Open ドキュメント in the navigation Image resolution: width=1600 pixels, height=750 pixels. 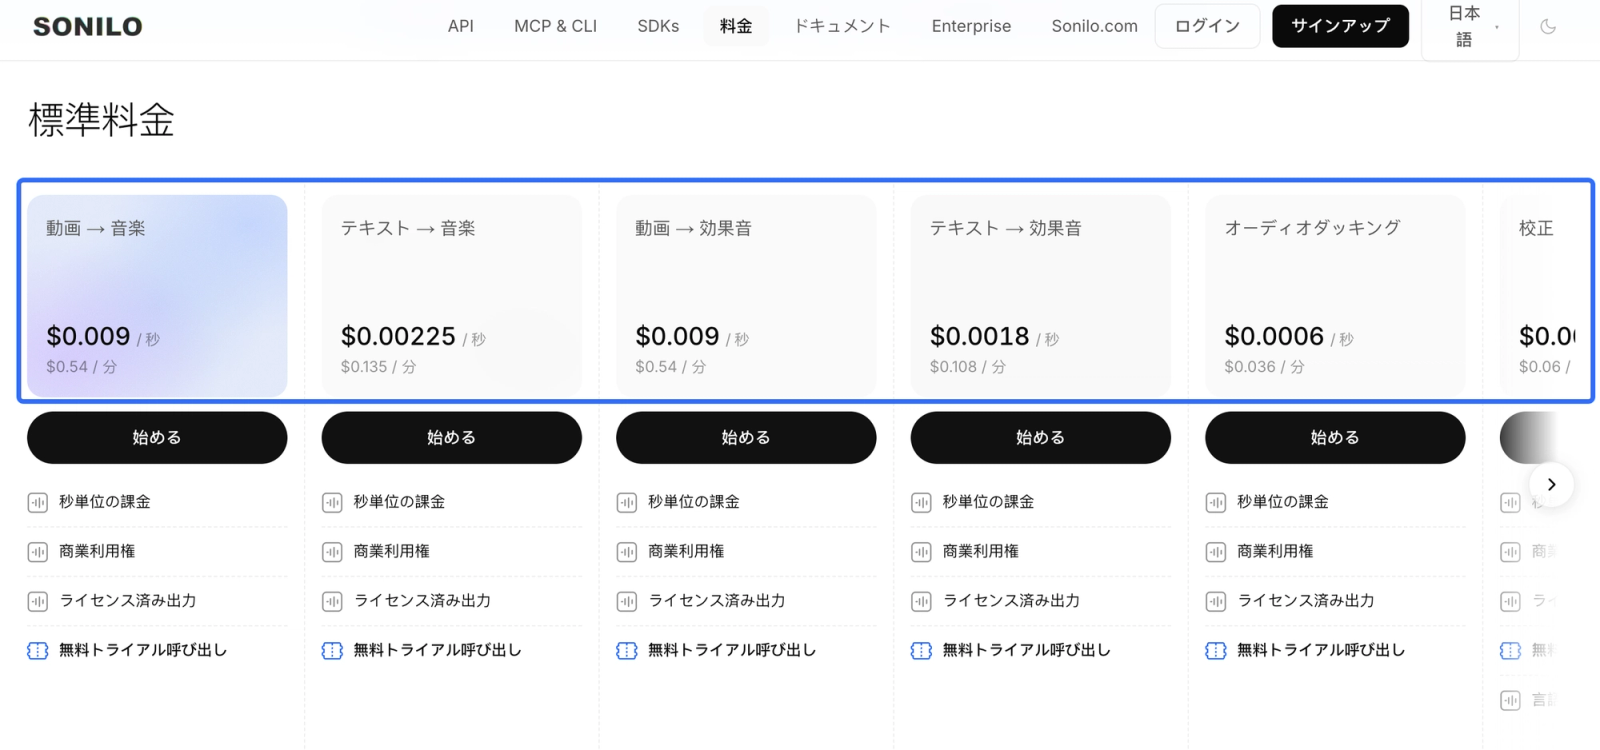point(842,26)
